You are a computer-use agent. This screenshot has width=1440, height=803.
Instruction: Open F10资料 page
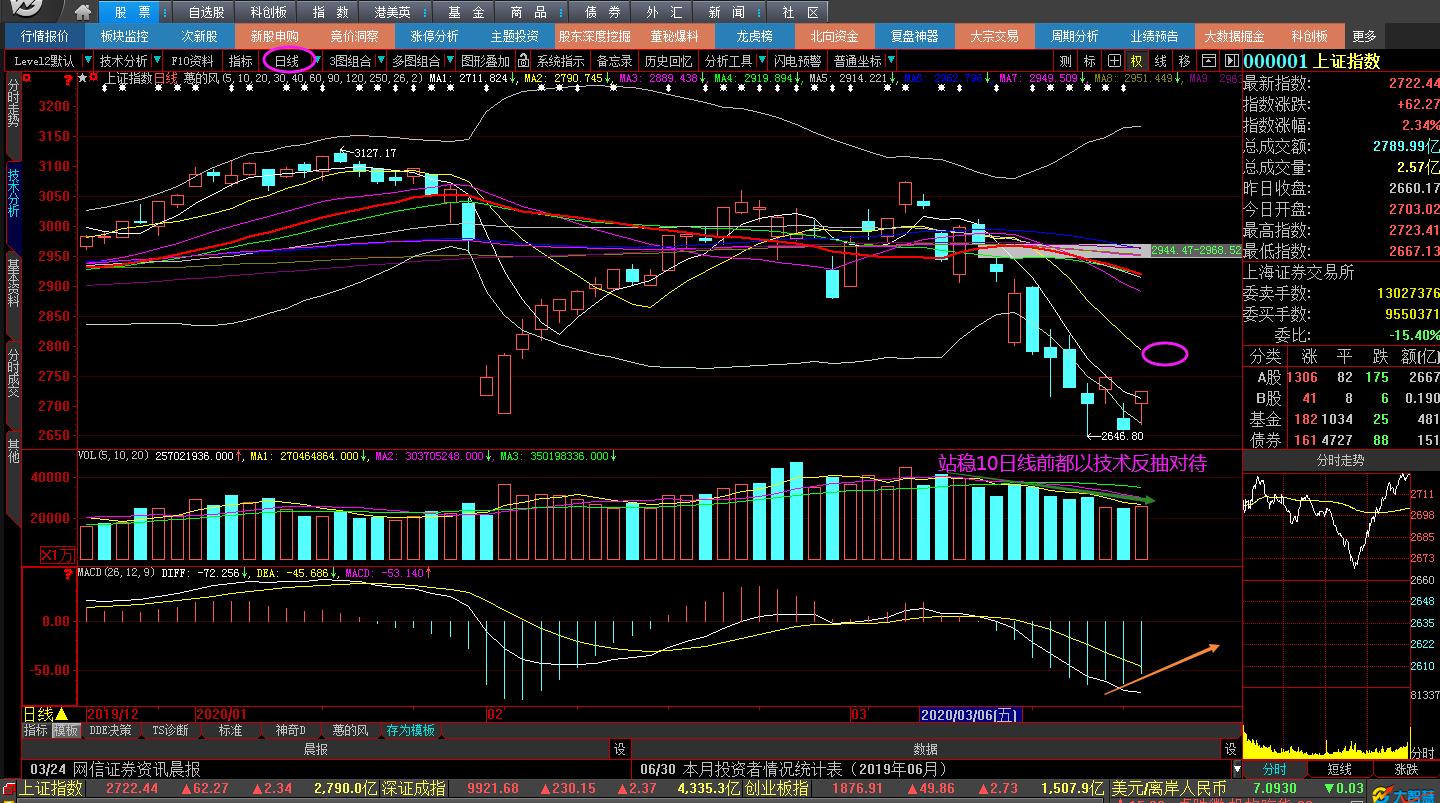194,61
